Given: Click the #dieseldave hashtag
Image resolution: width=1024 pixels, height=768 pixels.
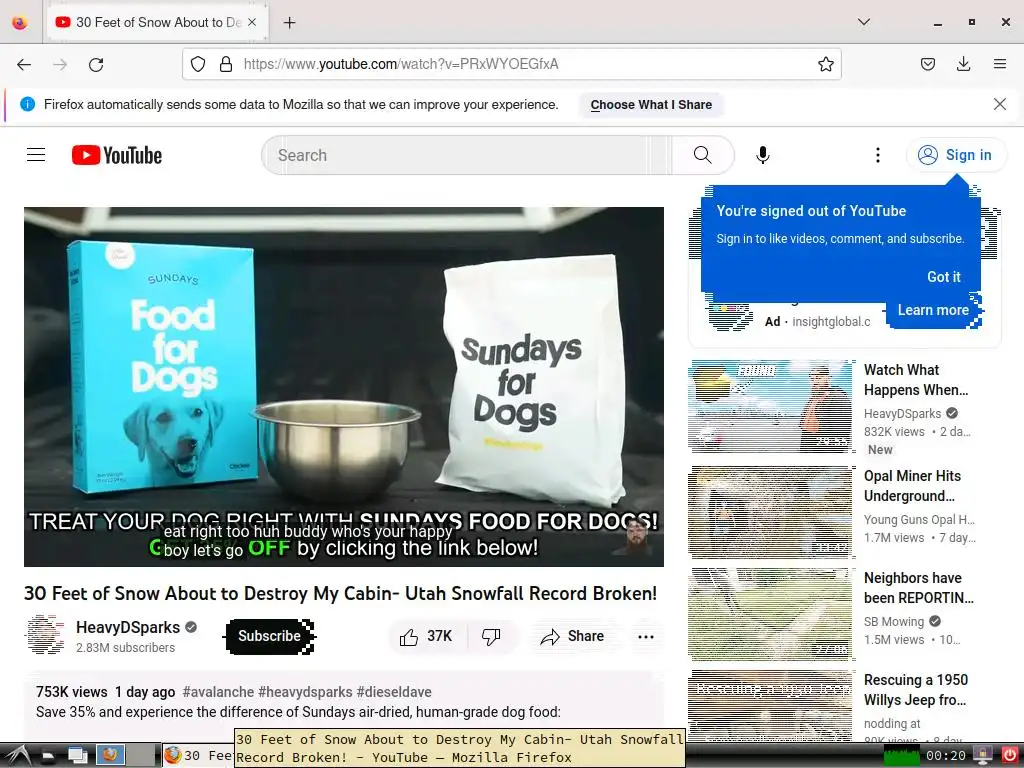Looking at the screenshot, I should 394,692.
